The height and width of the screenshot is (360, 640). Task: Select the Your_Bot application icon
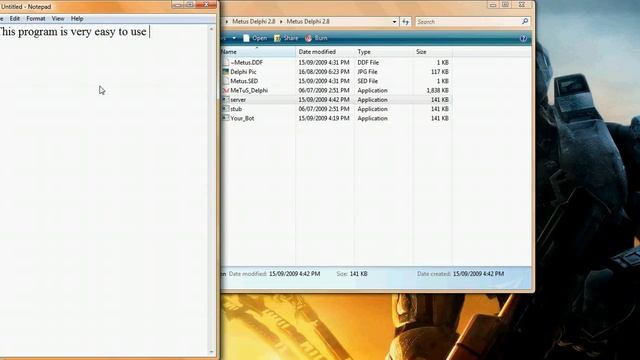tap(226, 118)
